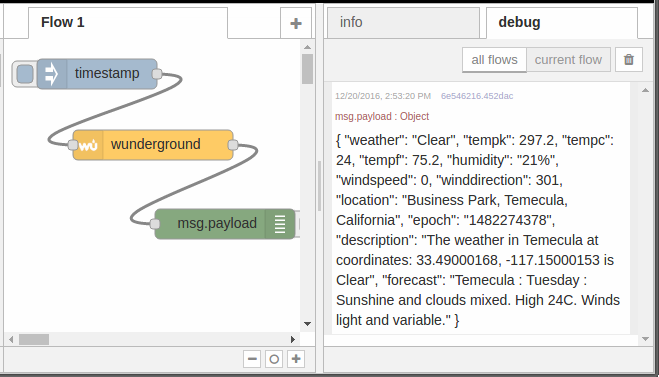The width and height of the screenshot is (659, 377).
Task: Switch to the debug tab
Action: coord(562,23)
